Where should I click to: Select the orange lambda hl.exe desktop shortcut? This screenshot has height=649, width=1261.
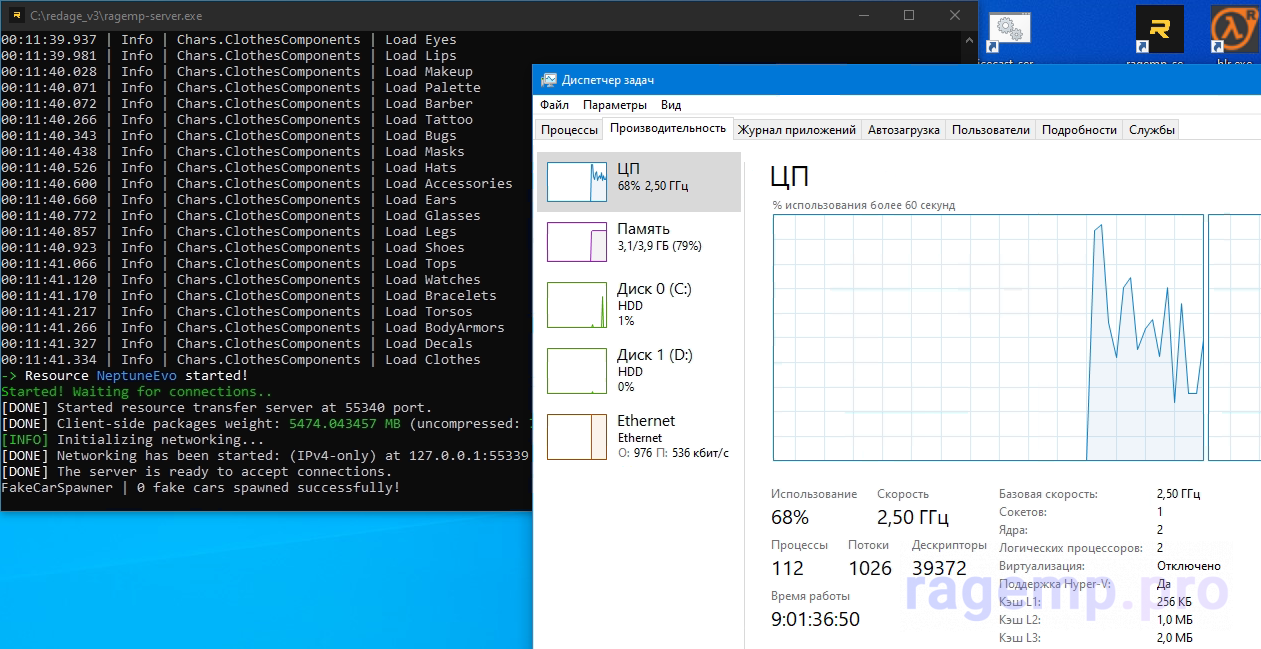(x=1235, y=31)
